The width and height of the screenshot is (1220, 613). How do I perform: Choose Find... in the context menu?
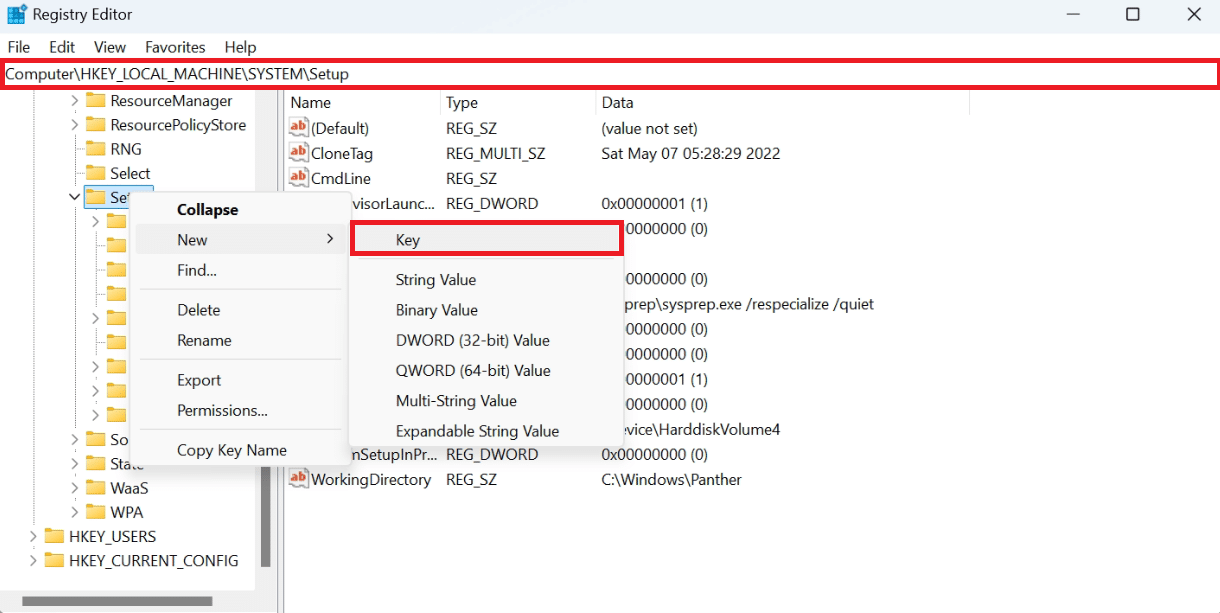tap(240, 270)
